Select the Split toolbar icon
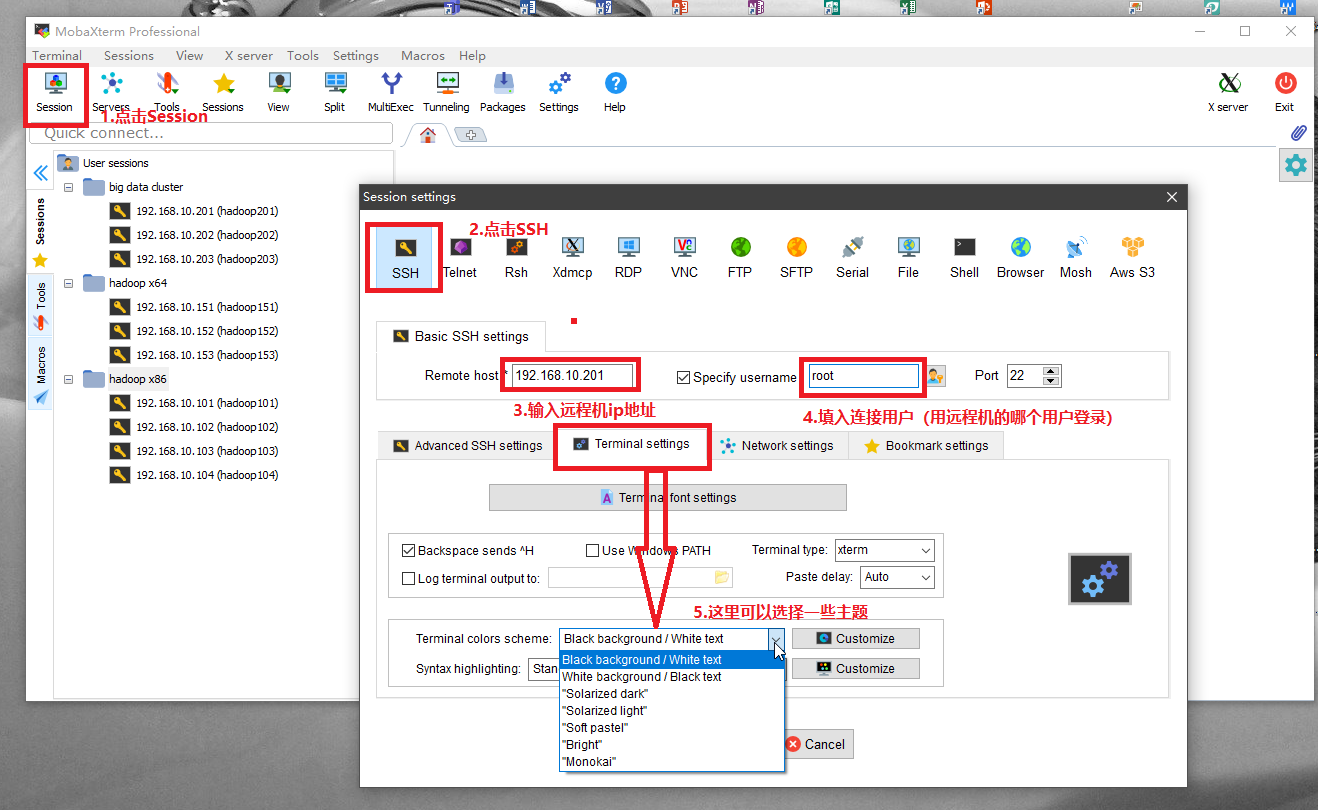Viewport: 1318px width, 810px height. [335, 92]
